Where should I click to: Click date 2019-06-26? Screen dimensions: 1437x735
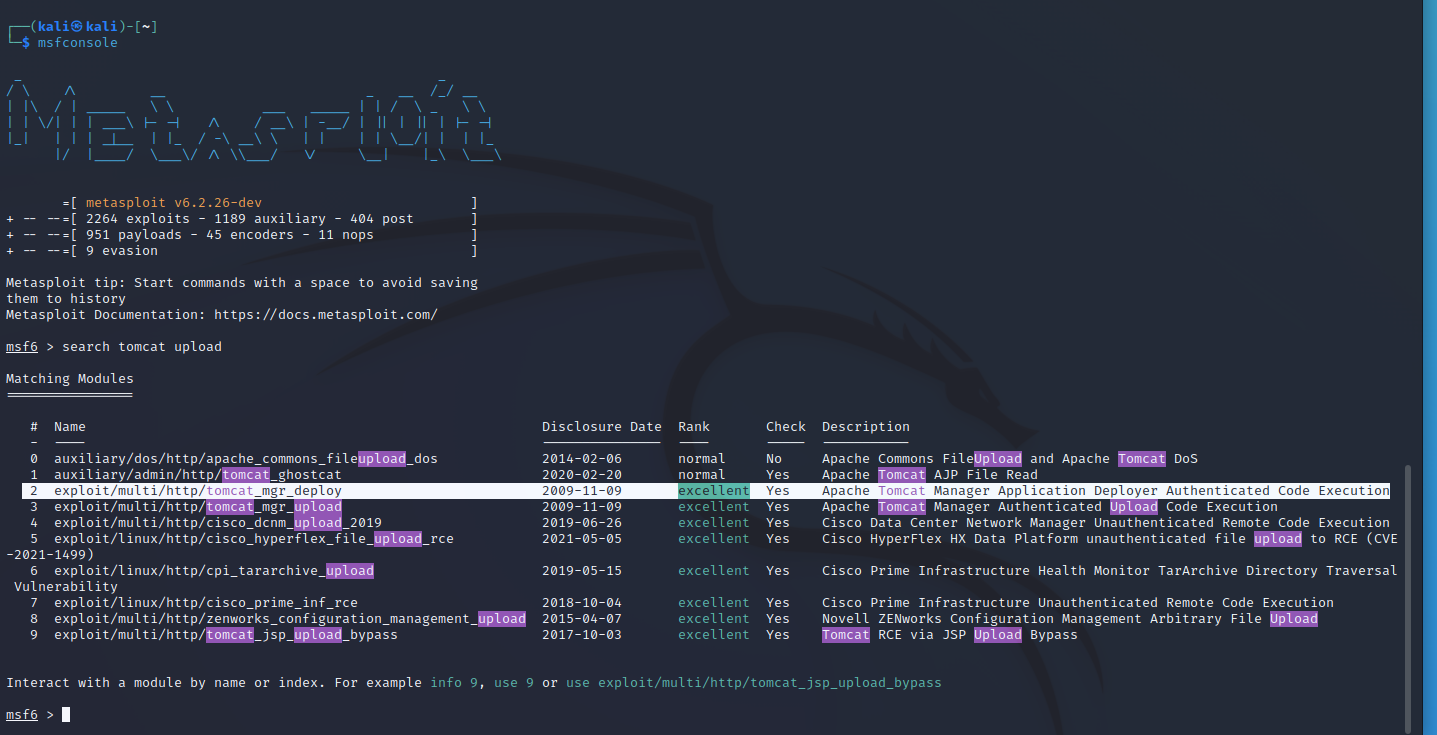pyautogui.click(x=582, y=523)
